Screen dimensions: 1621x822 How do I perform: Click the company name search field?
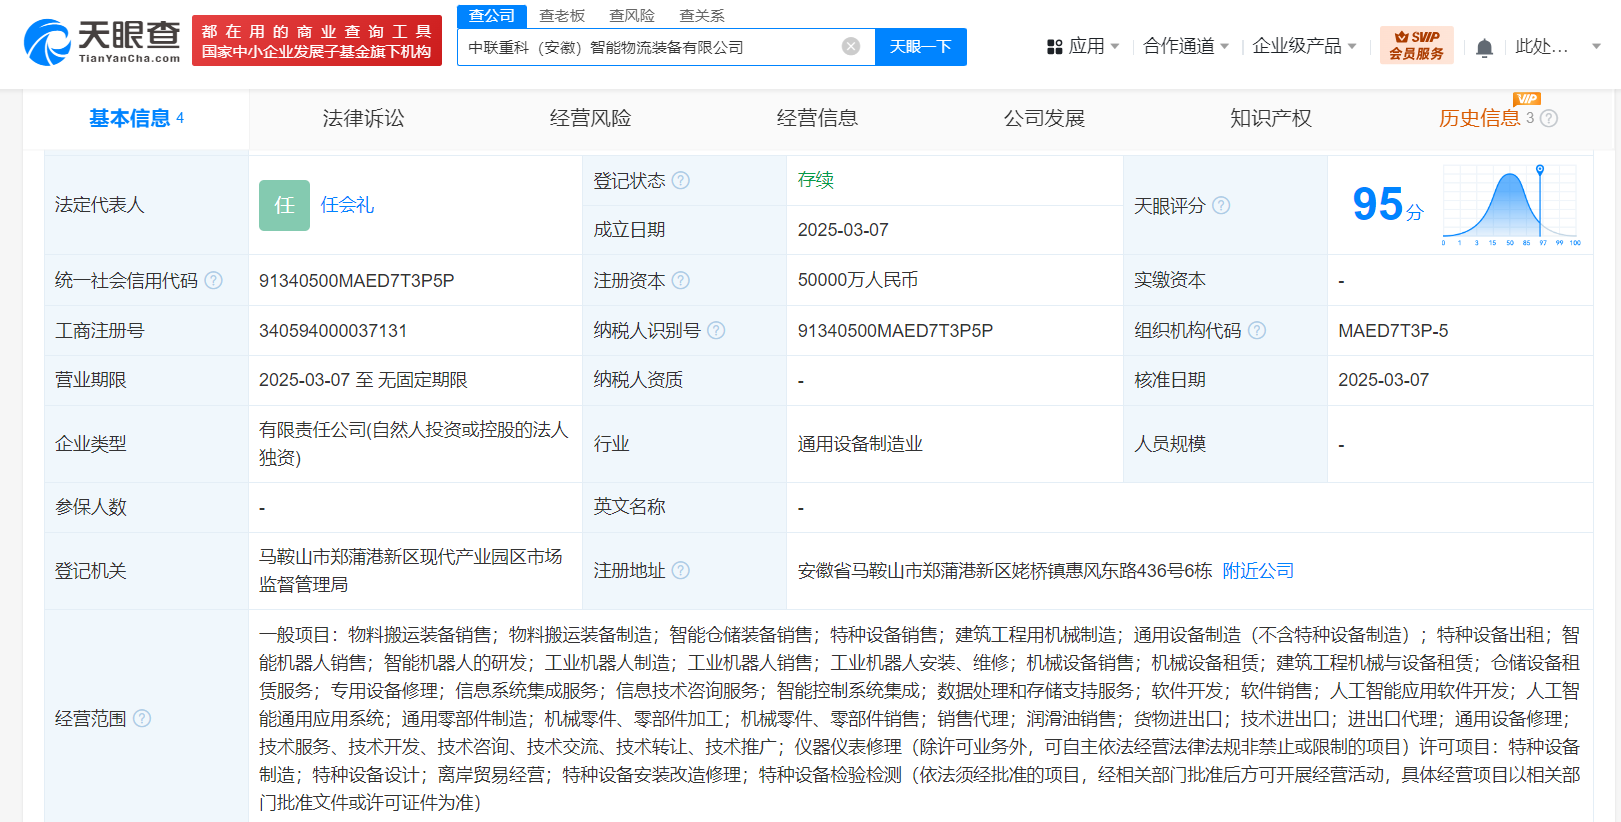[x=650, y=47]
